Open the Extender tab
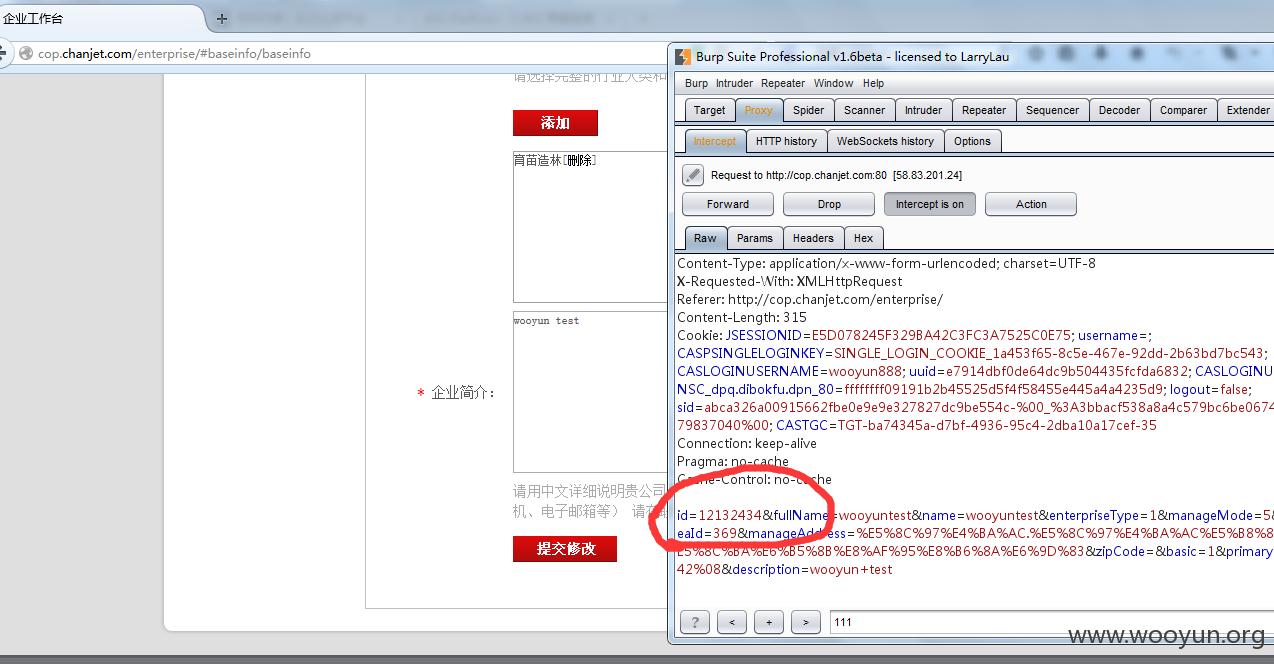This screenshot has width=1274, height=664. (x=1247, y=110)
